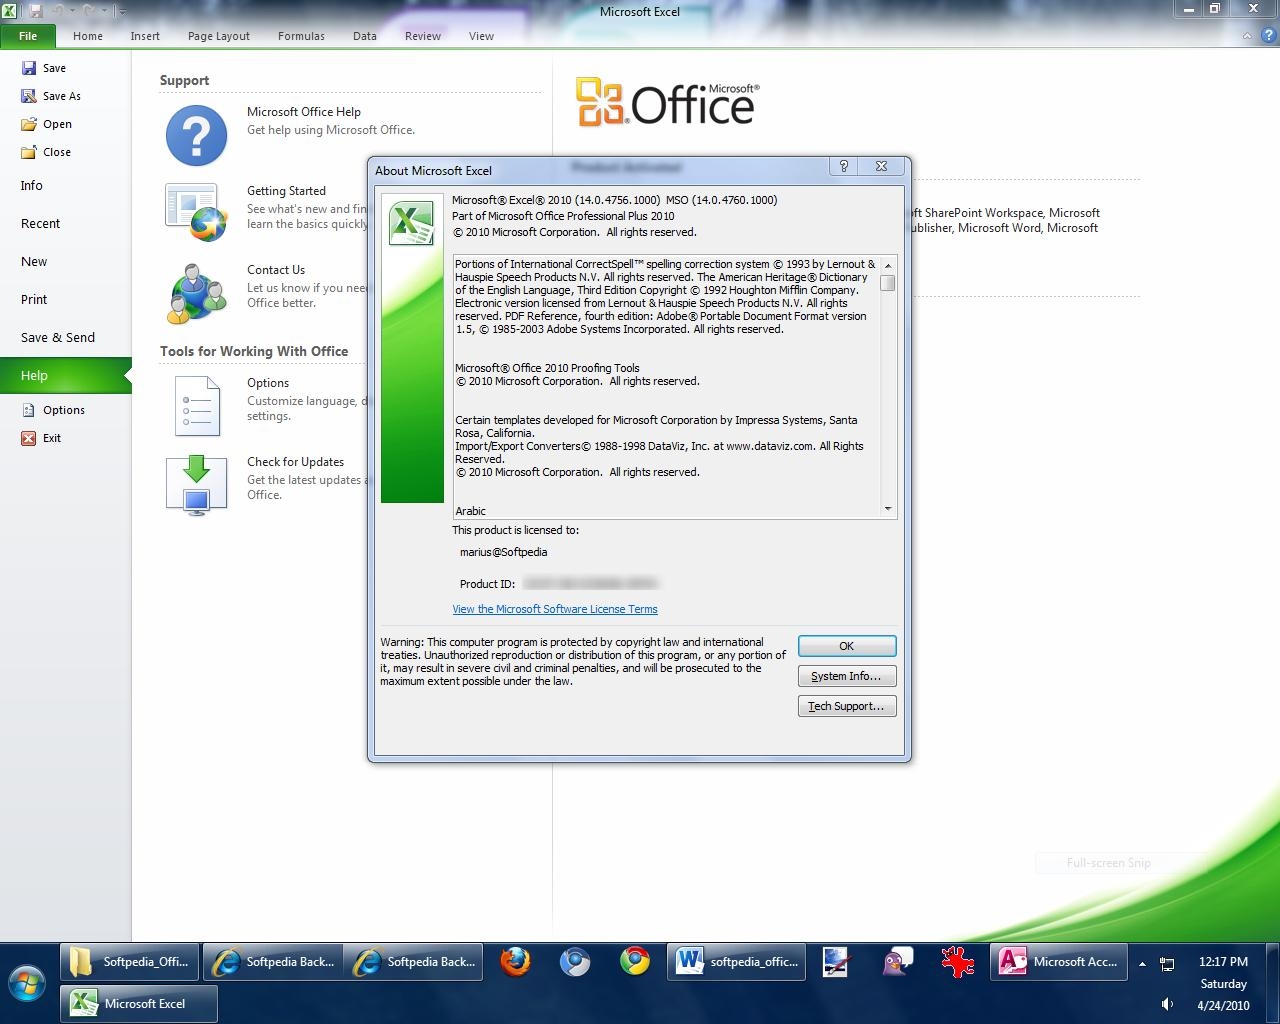This screenshot has width=1280, height=1024.
Task: Open the View tab
Action: tap(482, 36)
